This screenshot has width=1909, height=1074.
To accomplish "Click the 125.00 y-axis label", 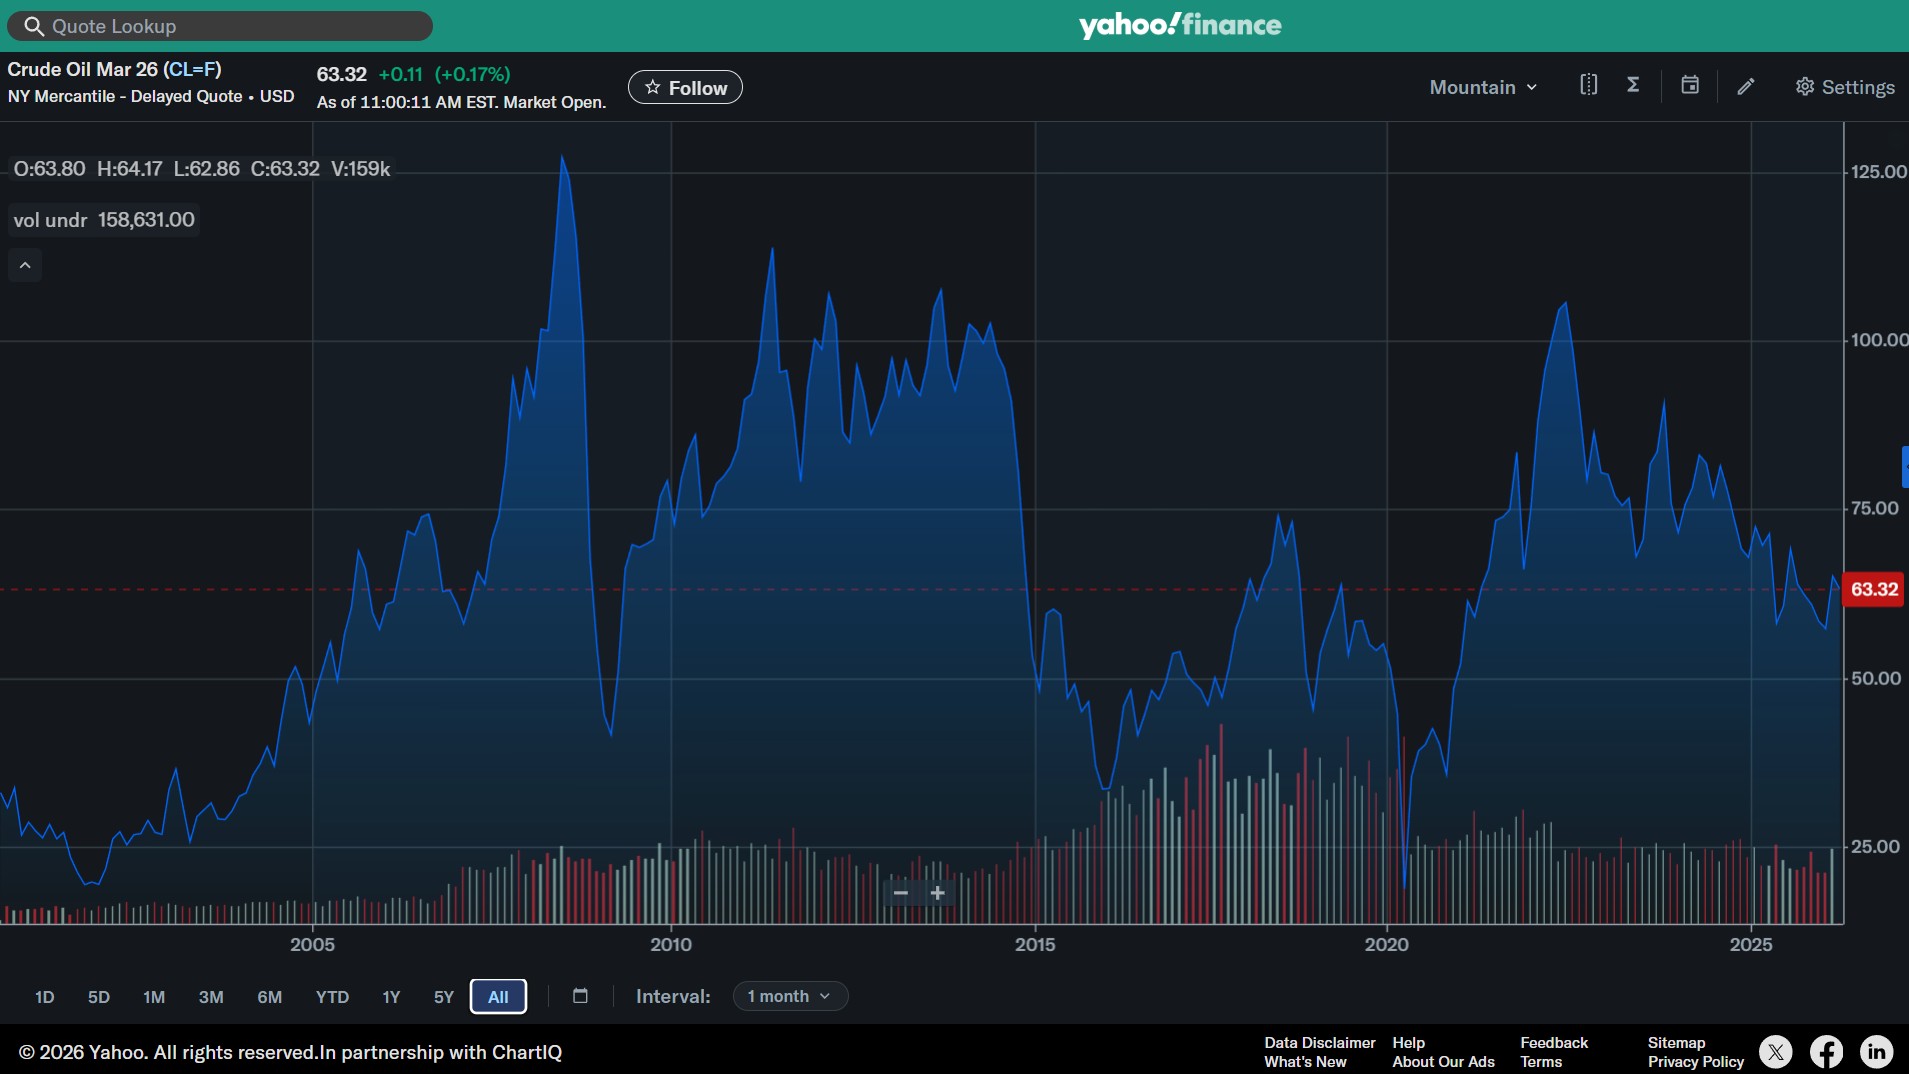I will pos(1878,172).
